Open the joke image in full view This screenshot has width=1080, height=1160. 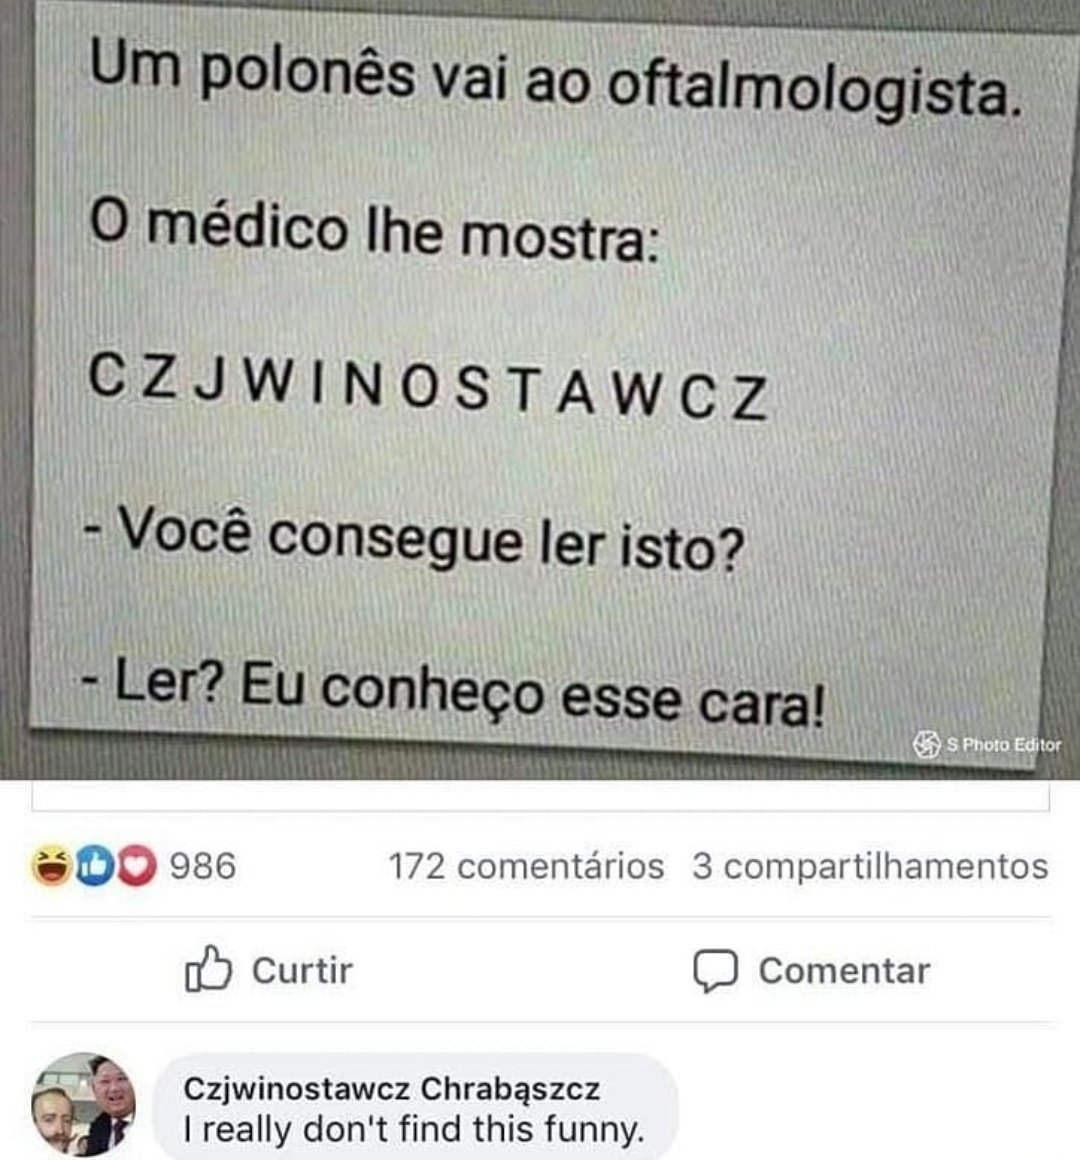(540, 385)
